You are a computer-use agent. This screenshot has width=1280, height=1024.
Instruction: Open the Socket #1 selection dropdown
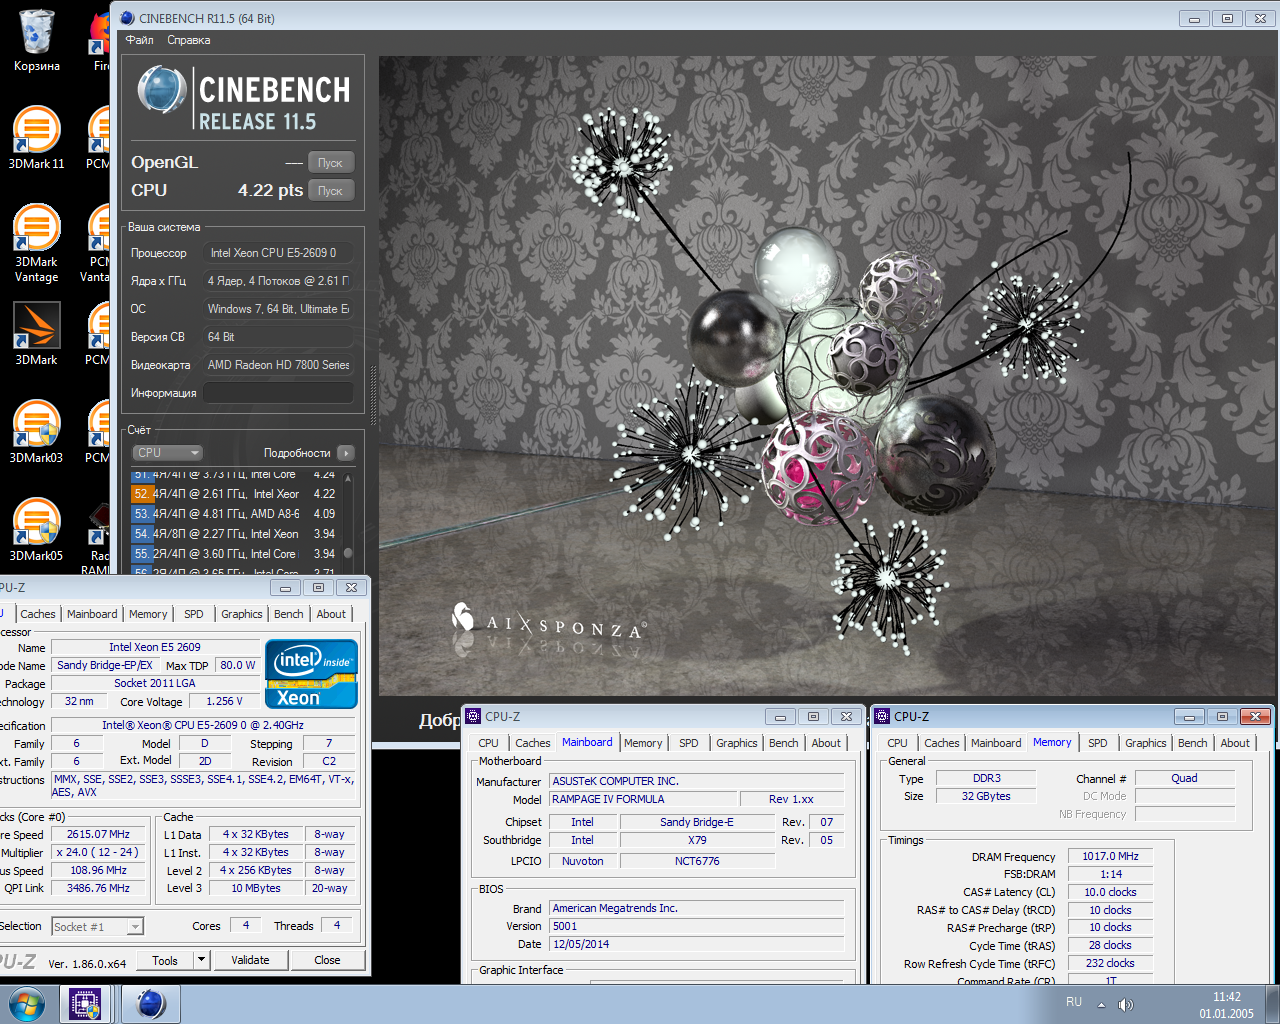[98, 927]
